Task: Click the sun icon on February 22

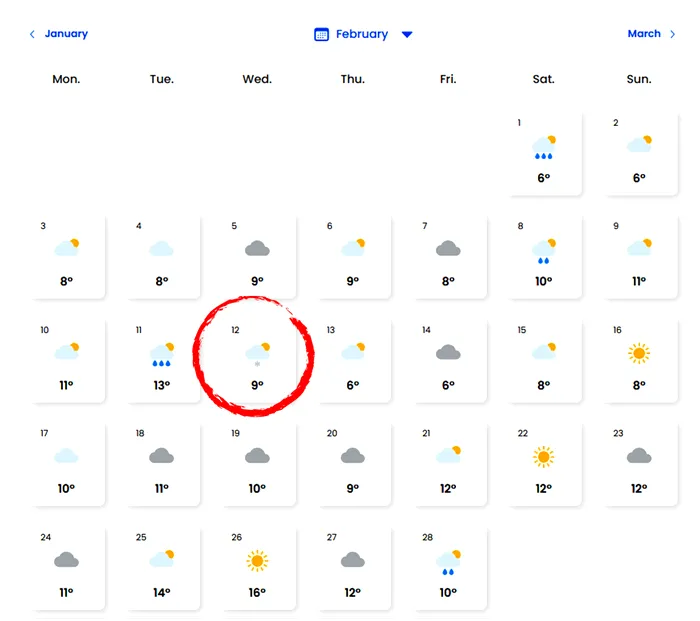Action: (543, 457)
